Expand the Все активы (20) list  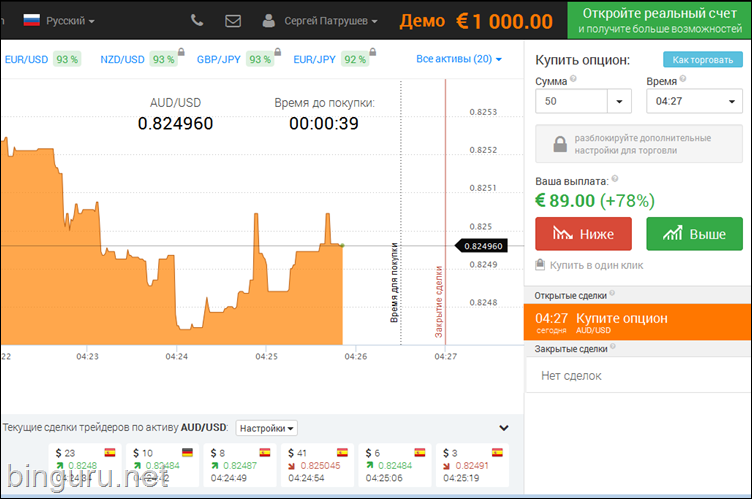459,59
